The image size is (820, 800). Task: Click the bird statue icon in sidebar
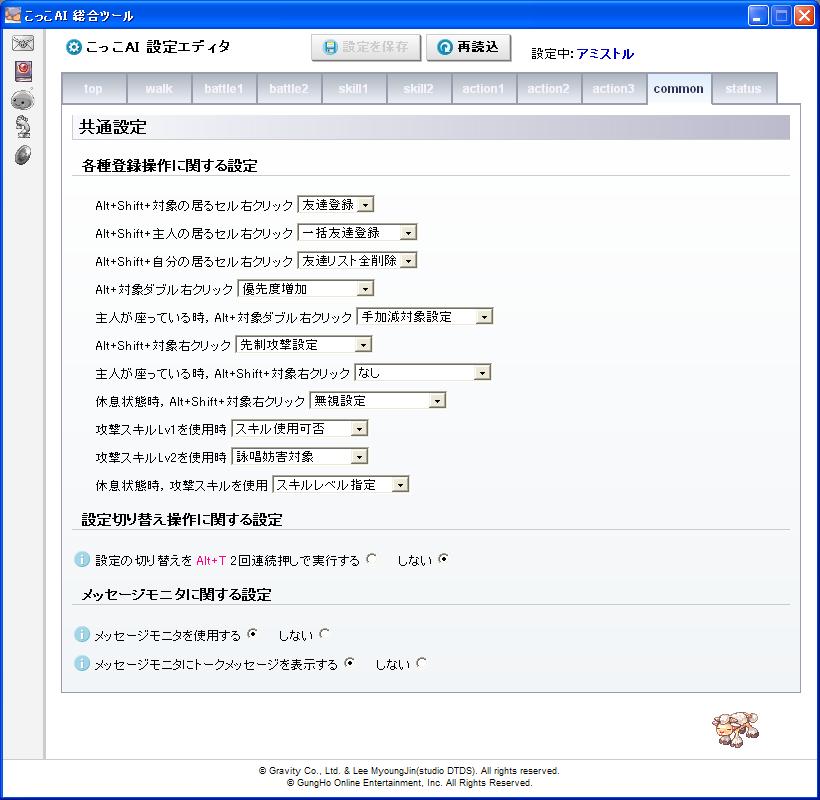point(22,126)
